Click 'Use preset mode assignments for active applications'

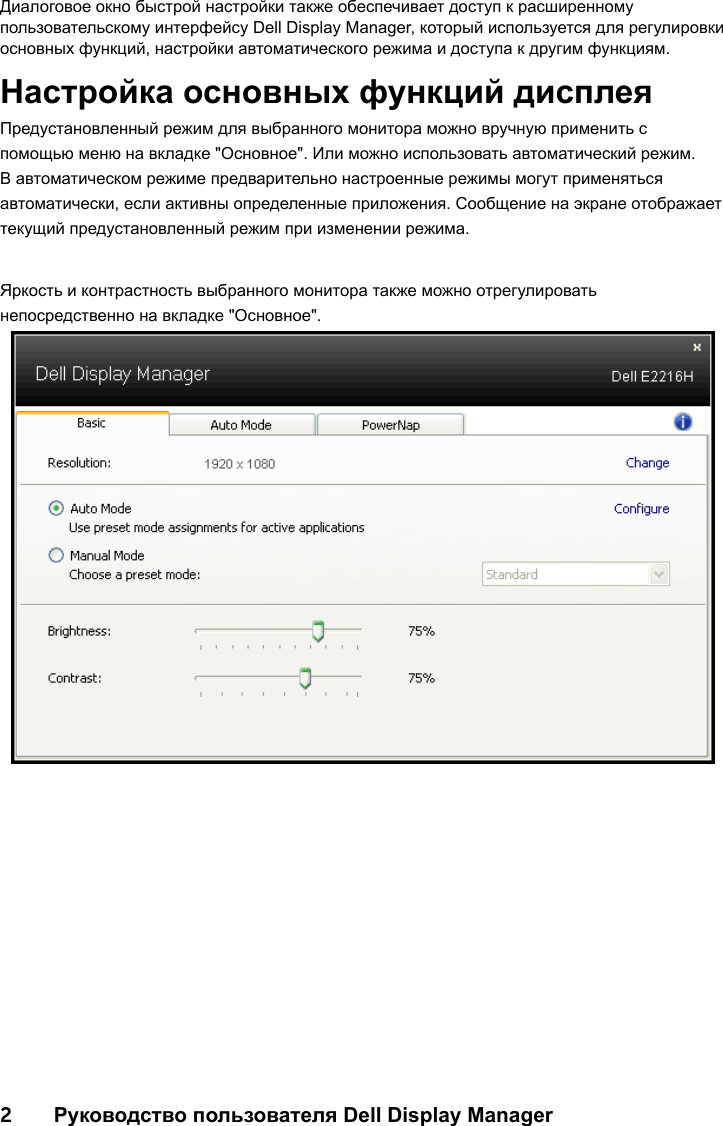(217, 528)
